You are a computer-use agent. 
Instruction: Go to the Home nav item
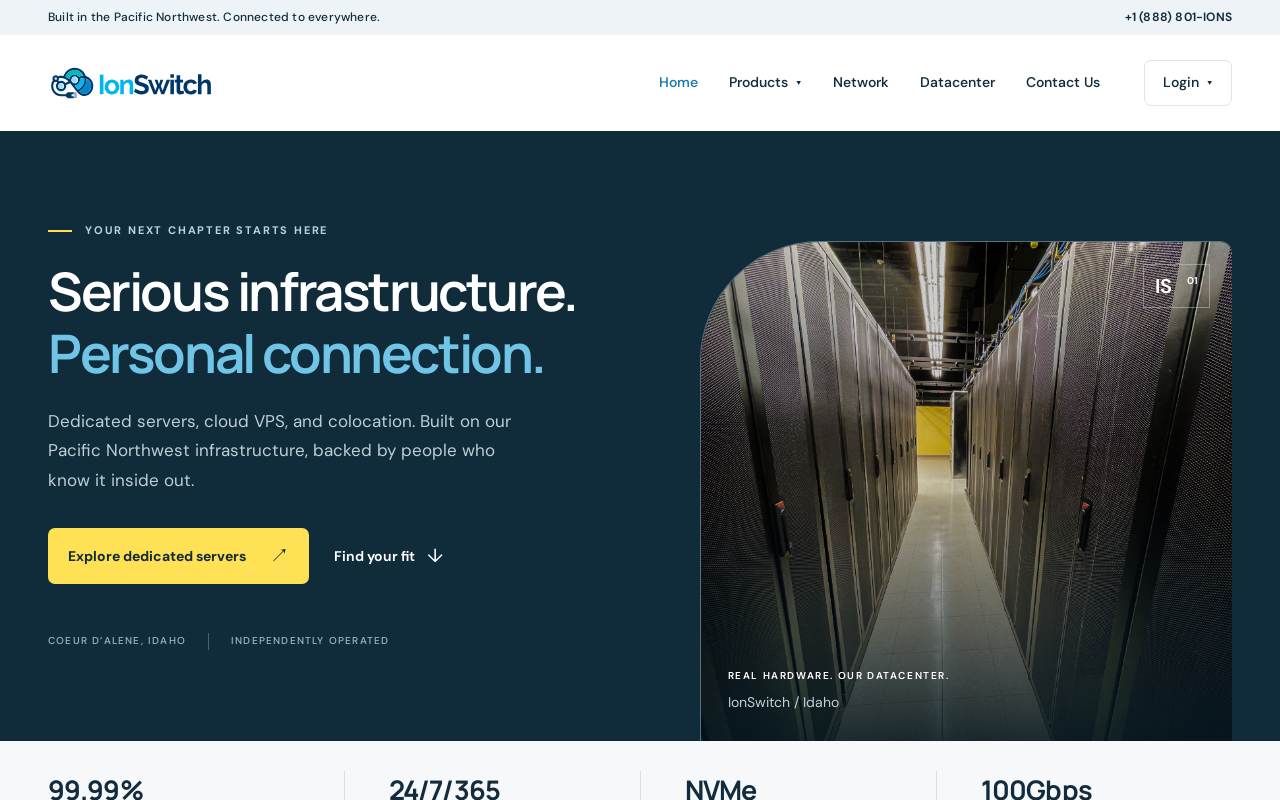click(678, 83)
